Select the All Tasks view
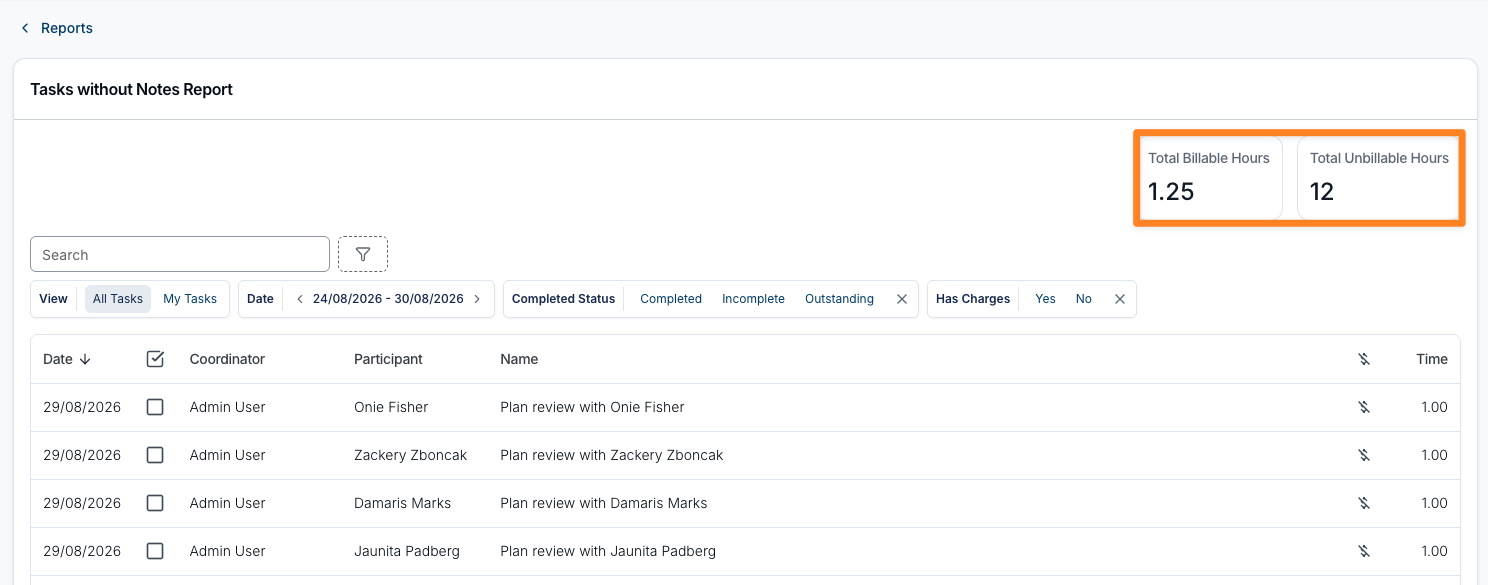The width and height of the screenshot is (1488, 585). pos(118,299)
